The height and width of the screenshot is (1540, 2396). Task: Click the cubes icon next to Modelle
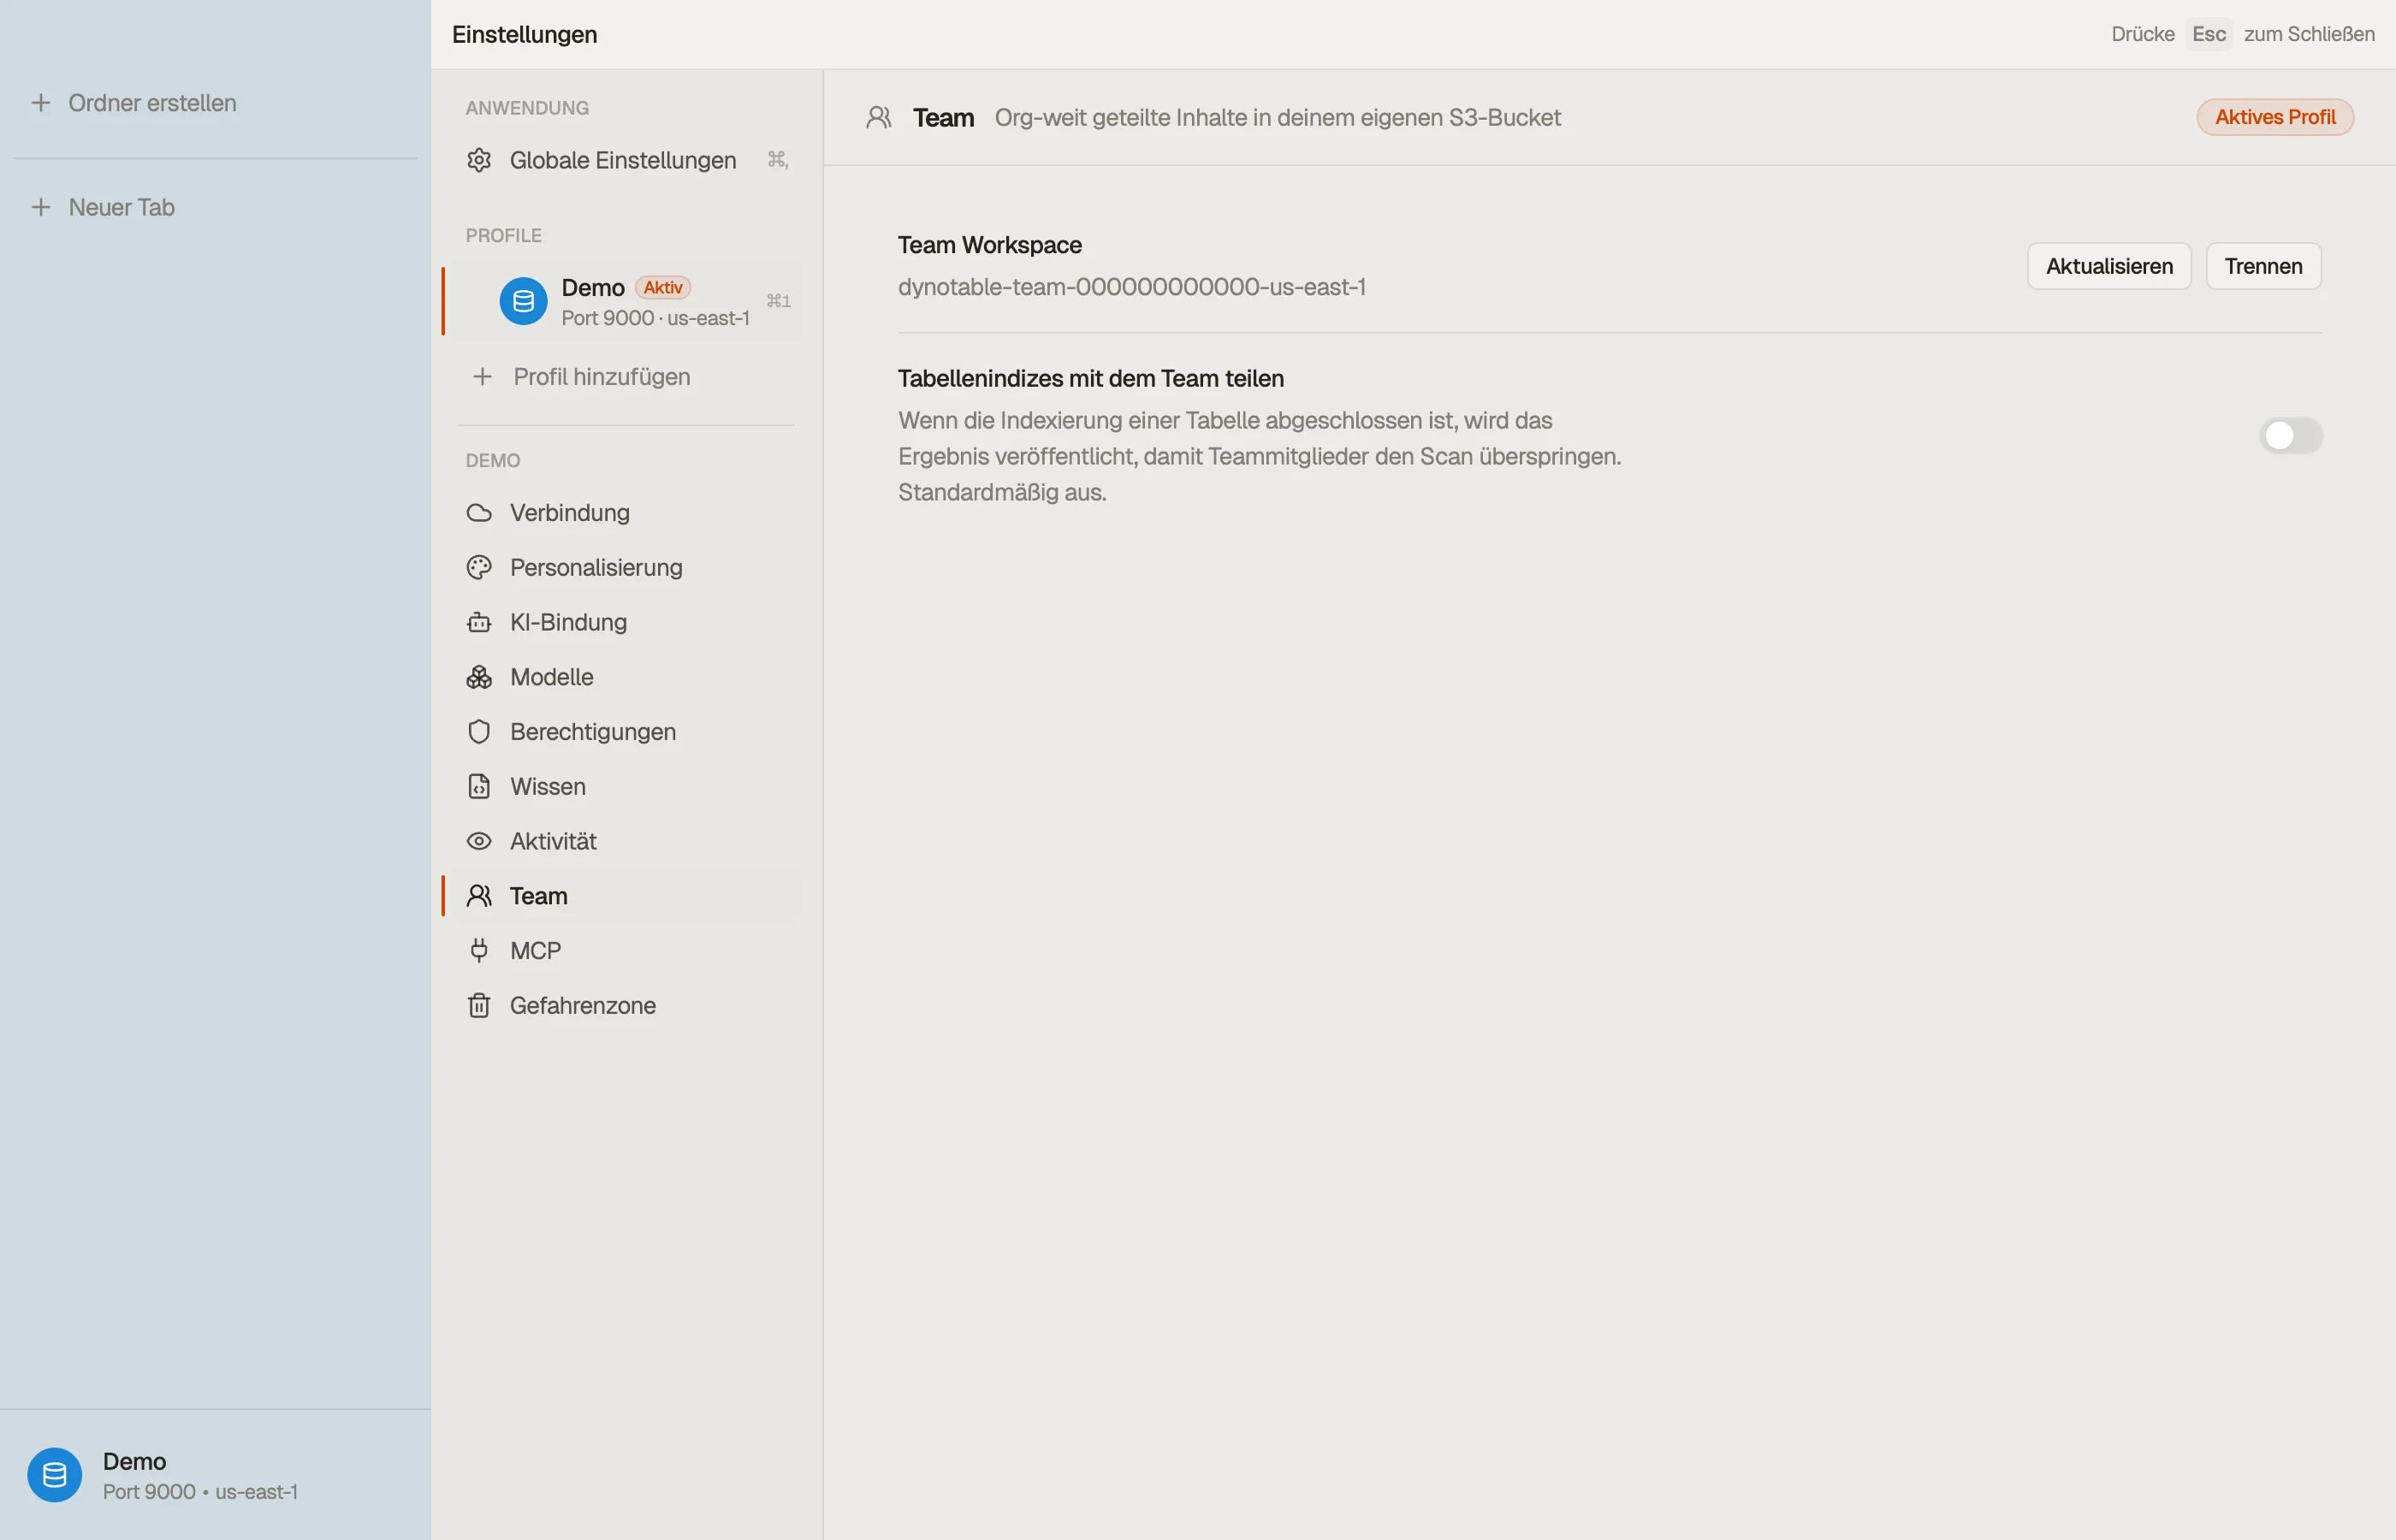pos(479,677)
